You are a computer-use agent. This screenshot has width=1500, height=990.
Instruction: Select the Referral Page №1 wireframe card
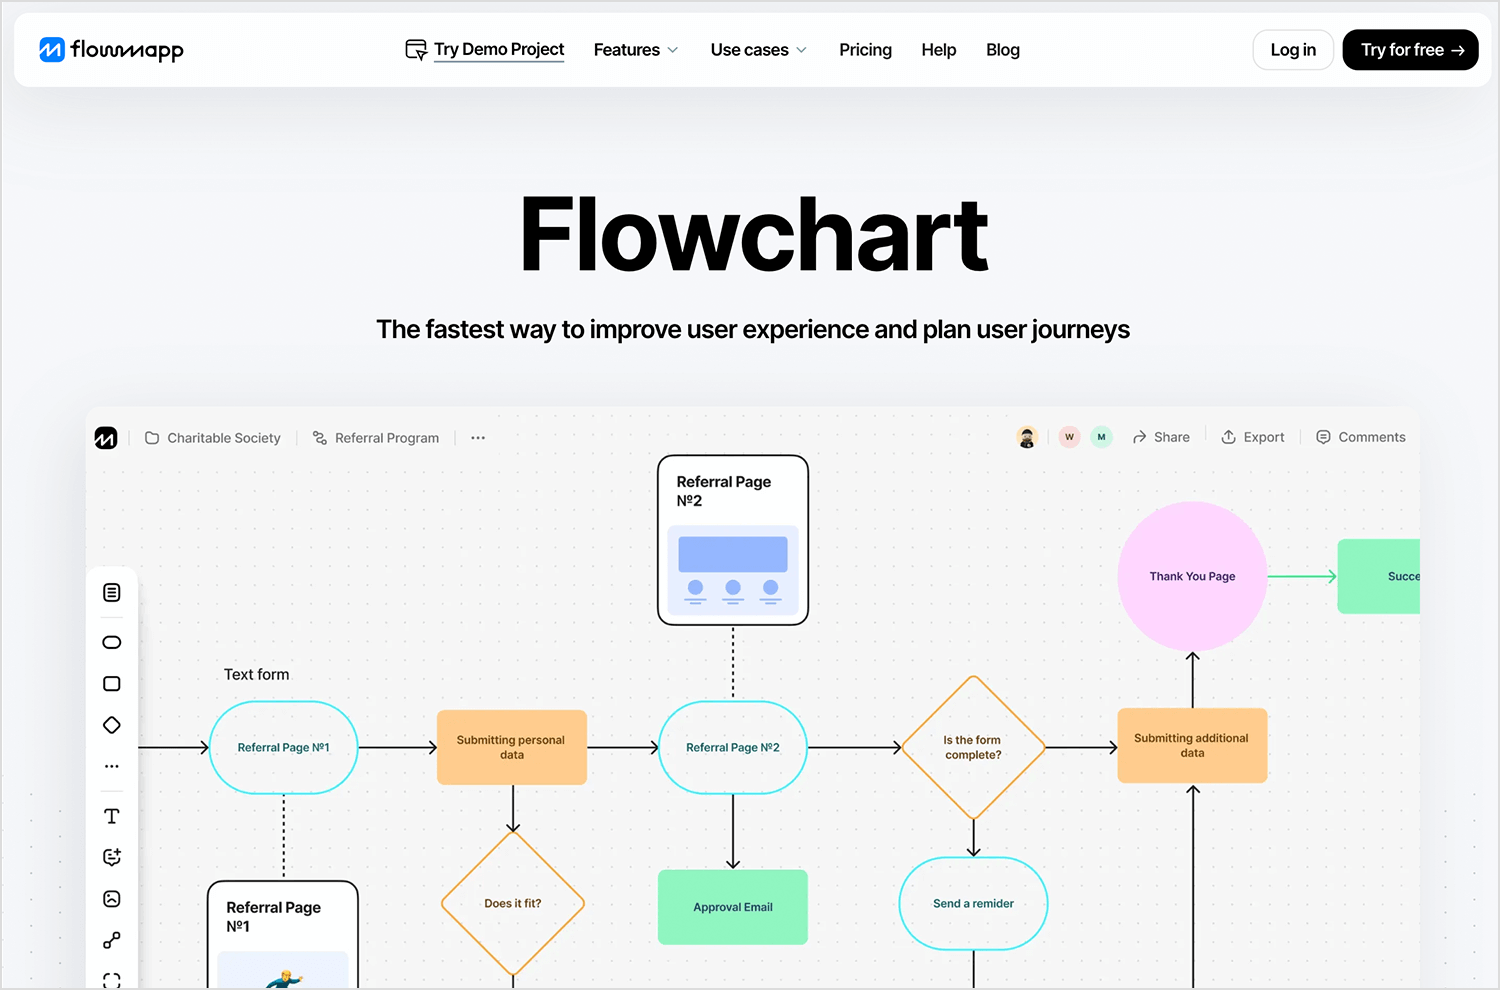(x=283, y=935)
